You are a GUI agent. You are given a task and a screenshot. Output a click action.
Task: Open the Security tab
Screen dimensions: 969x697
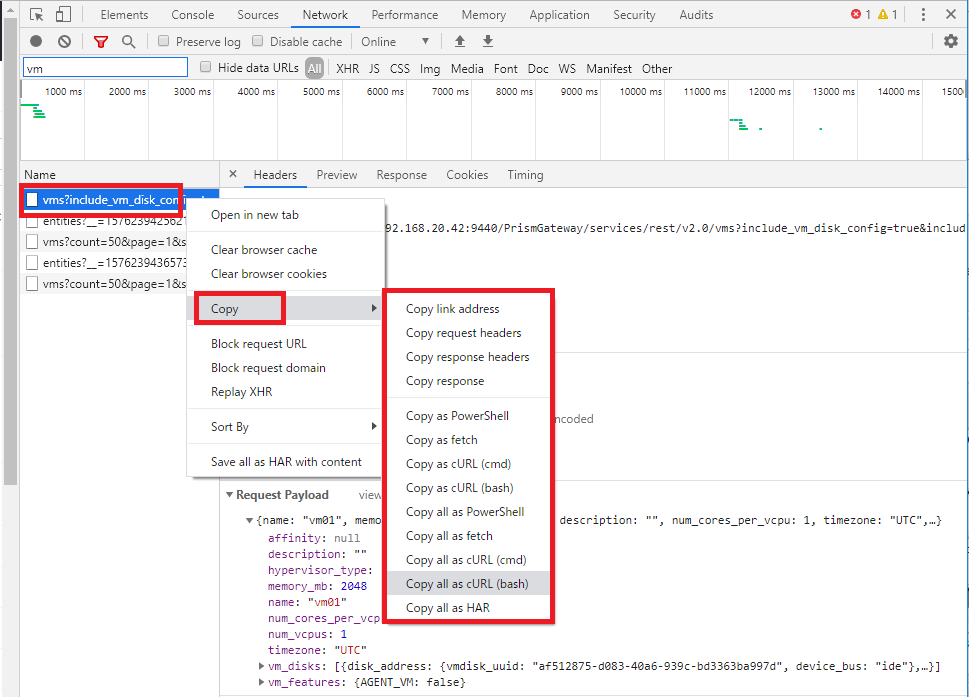[634, 15]
